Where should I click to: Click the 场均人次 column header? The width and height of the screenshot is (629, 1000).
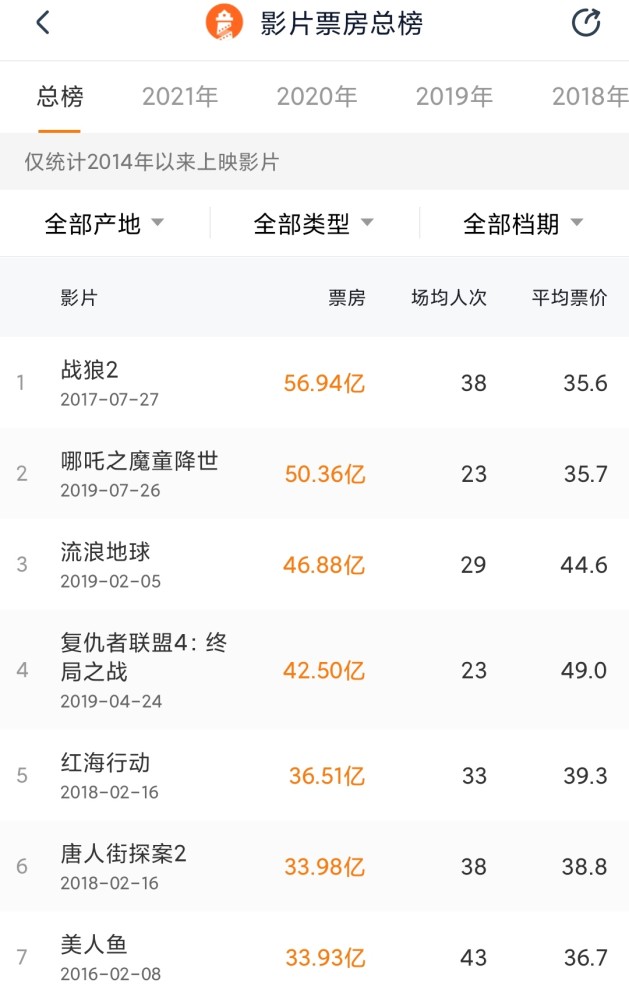pyautogui.click(x=449, y=298)
